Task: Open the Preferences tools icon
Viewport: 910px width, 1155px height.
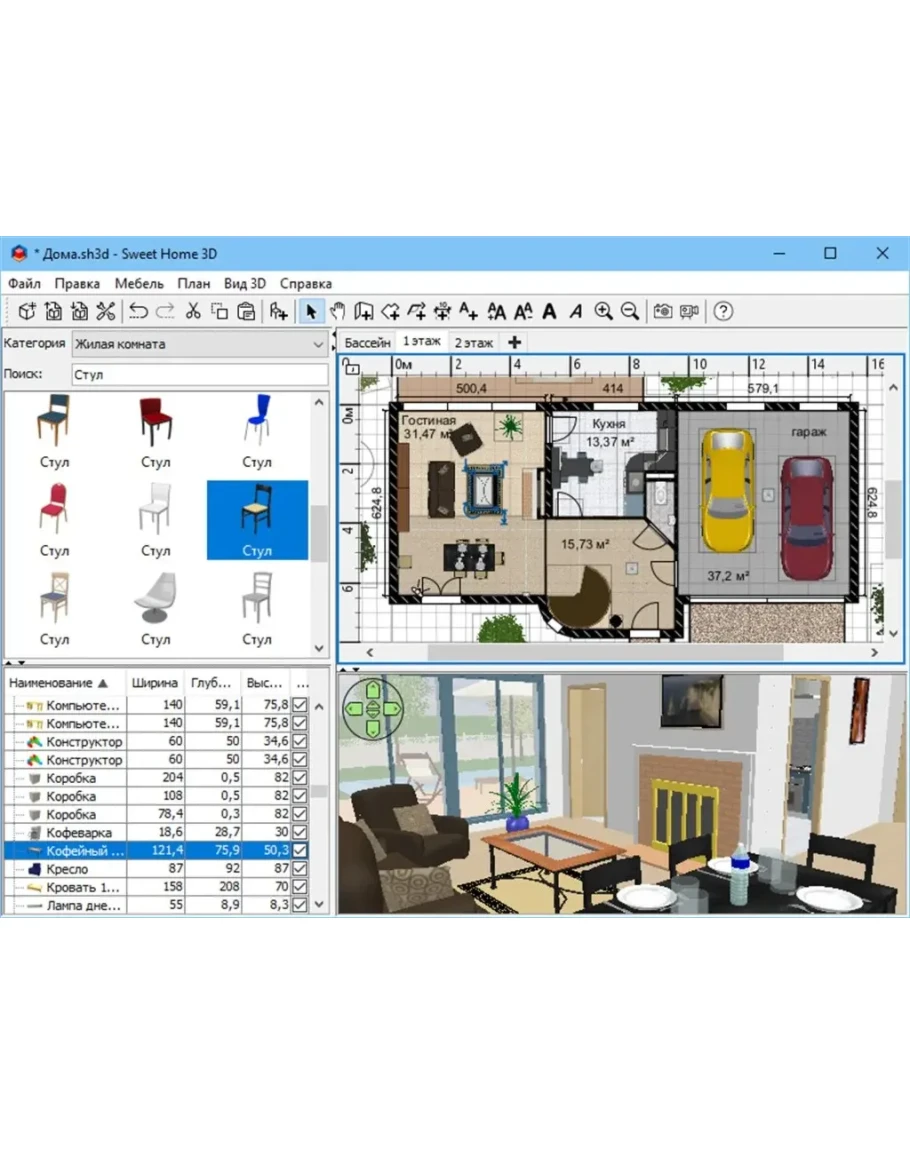Action: pyautogui.click(x=106, y=311)
